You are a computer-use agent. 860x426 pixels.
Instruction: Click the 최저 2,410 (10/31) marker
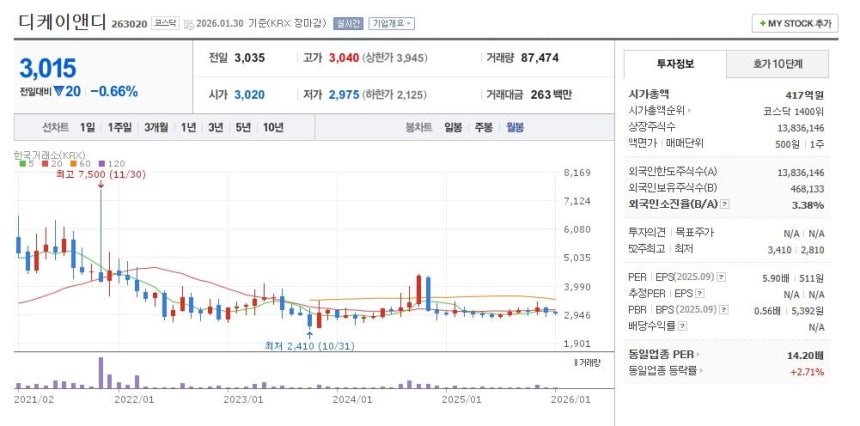(309, 346)
